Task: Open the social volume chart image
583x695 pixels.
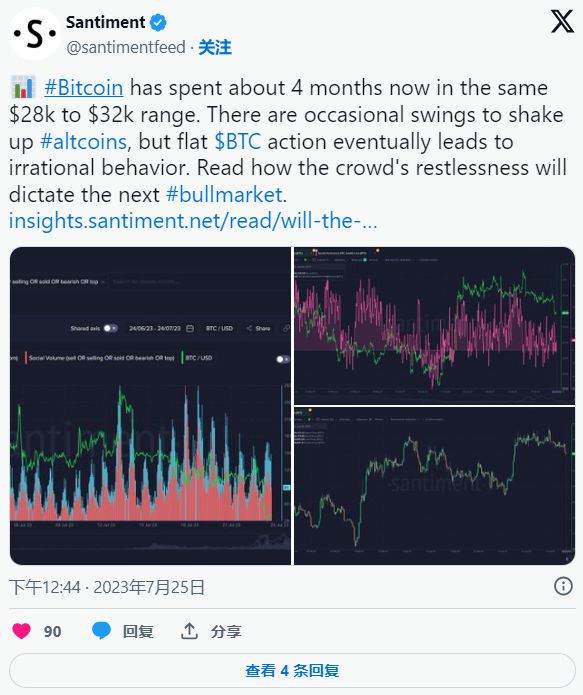Action: [x=150, y=406]
